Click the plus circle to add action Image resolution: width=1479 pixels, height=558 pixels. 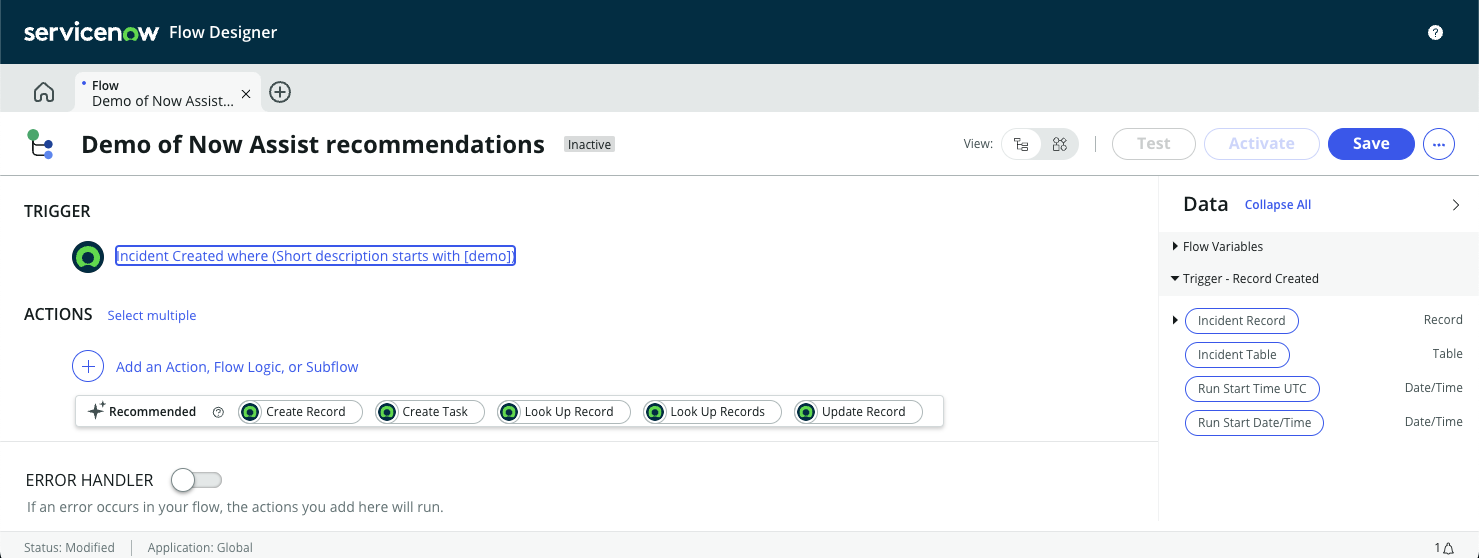88,367
